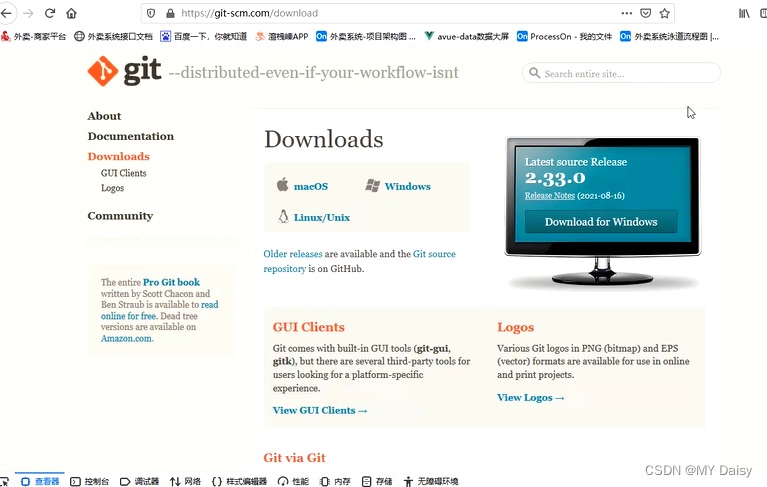The height and width of the screenshot is (487, 767).
Task: Open the Pro Git book link
Action: pyautogui.click(x=171, y=282)
